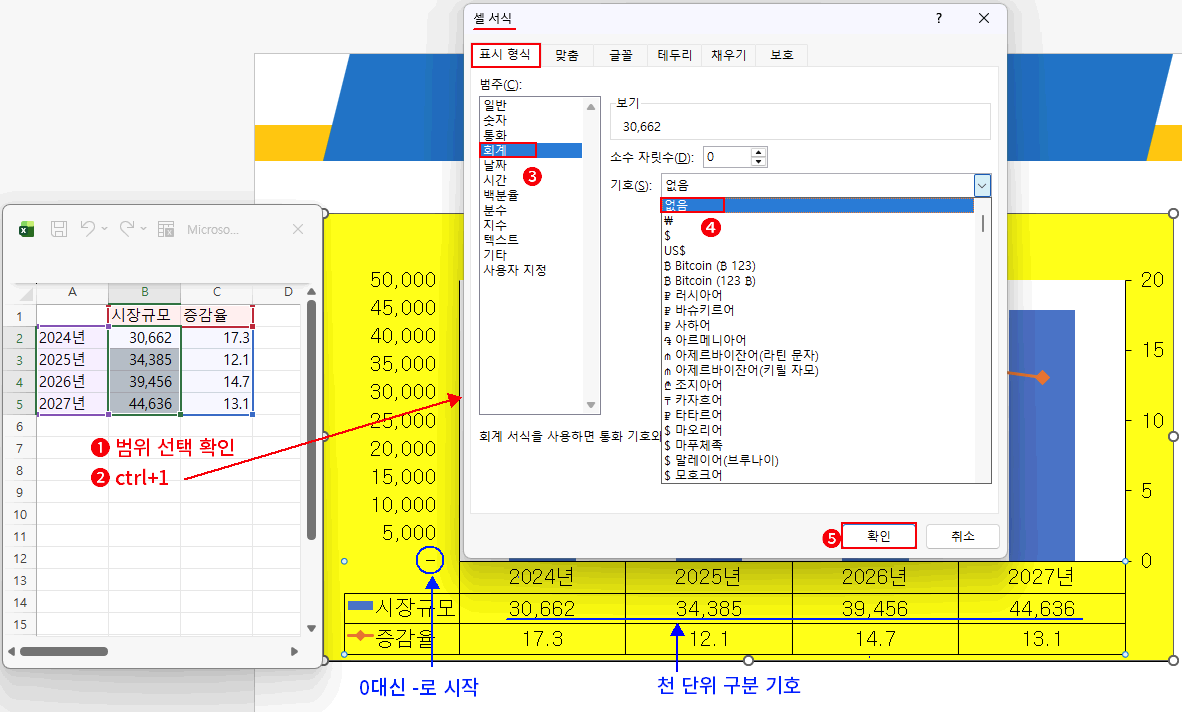
Task: Click the orange 증감율 diamond legend marker
Action: point(360,635)
